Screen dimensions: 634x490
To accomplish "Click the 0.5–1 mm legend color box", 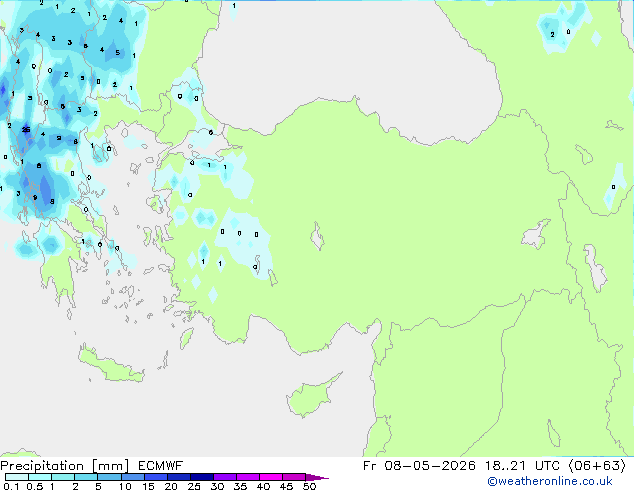I will point(40,477).
